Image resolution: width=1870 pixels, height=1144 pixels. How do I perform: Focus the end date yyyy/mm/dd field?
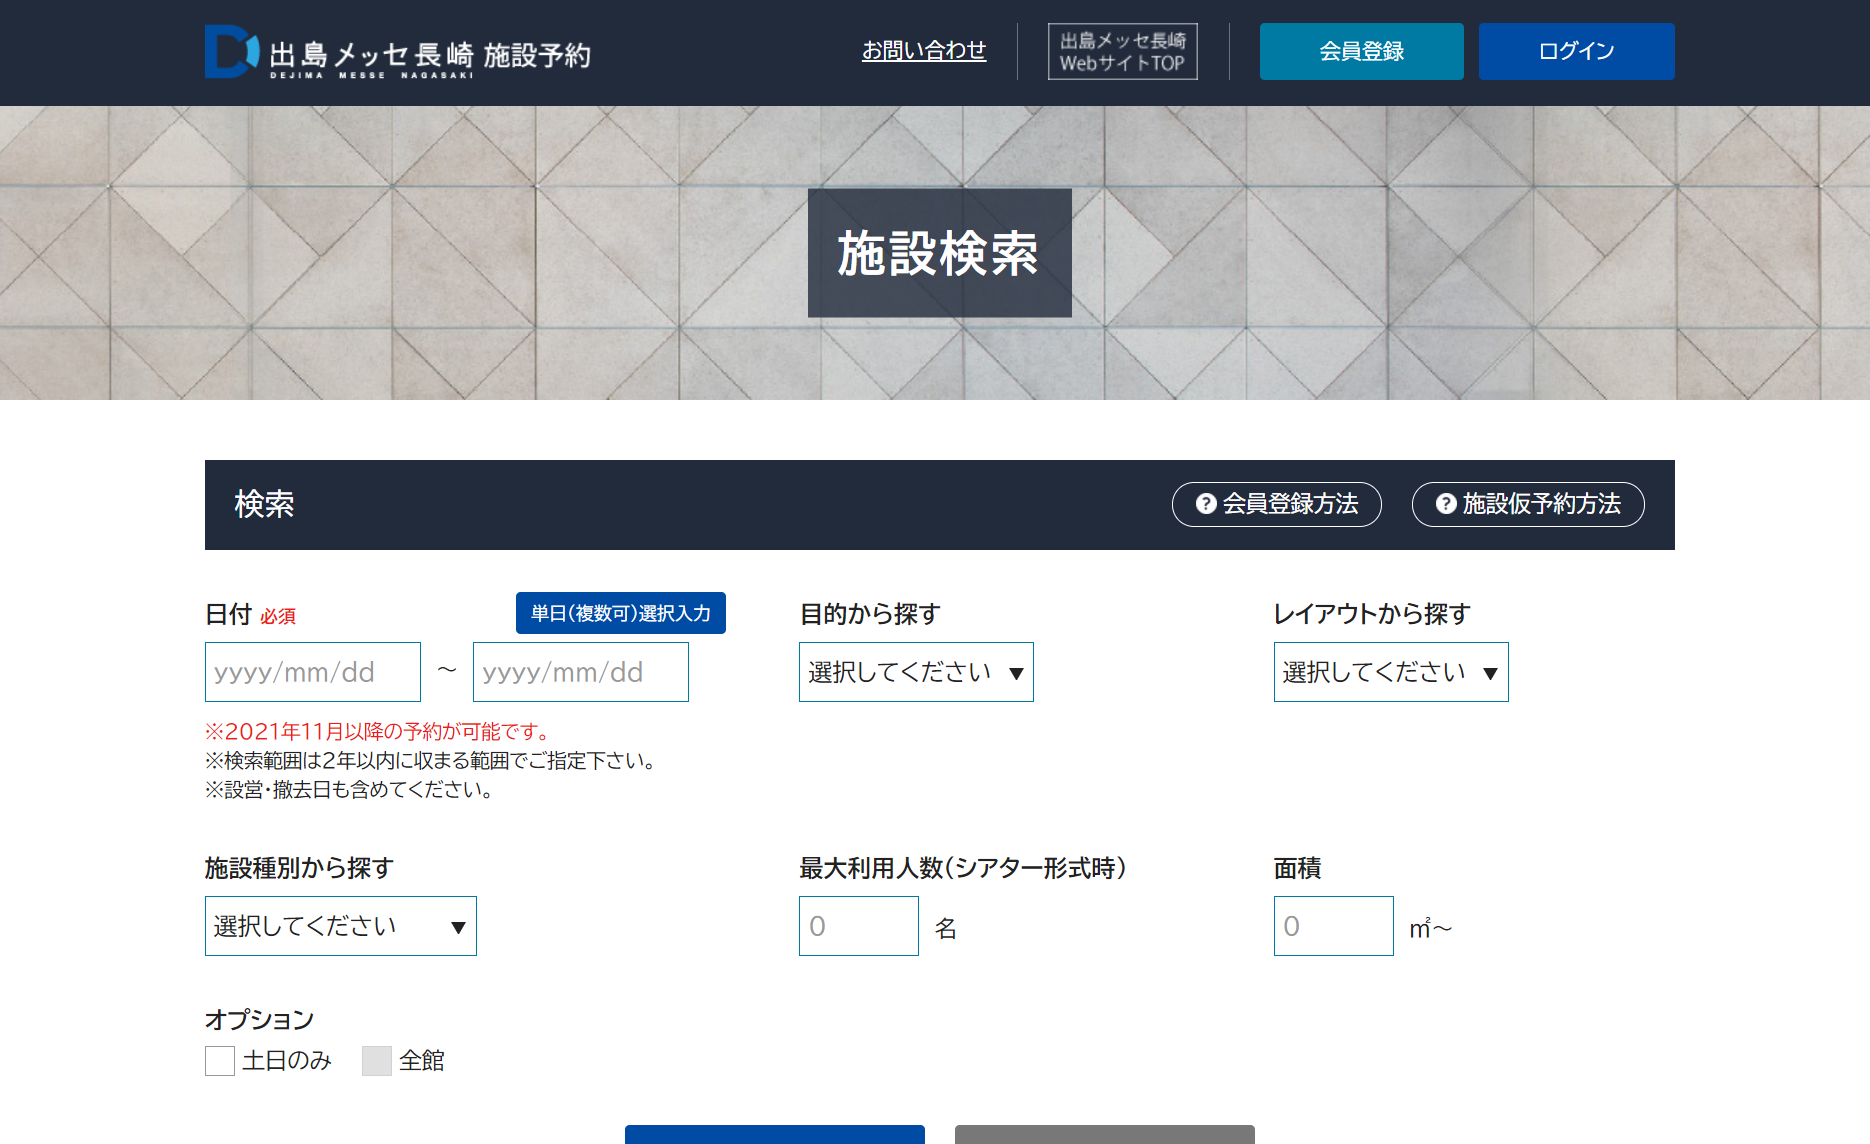[580, 672]
